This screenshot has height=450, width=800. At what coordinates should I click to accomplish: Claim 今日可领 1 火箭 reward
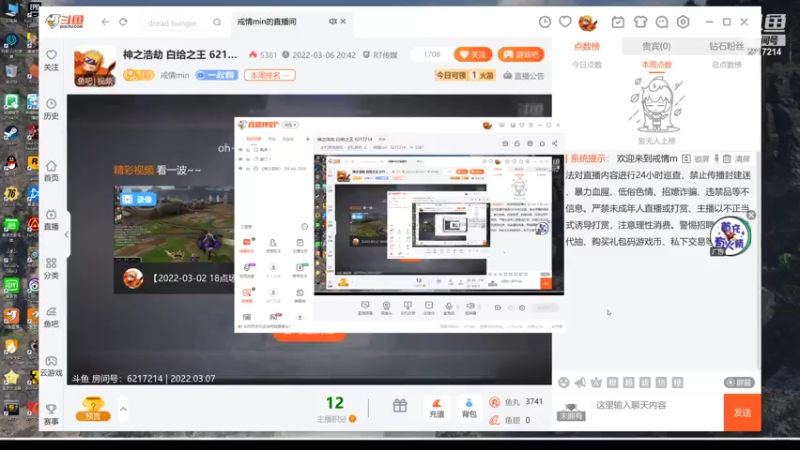tap(465, 76)
